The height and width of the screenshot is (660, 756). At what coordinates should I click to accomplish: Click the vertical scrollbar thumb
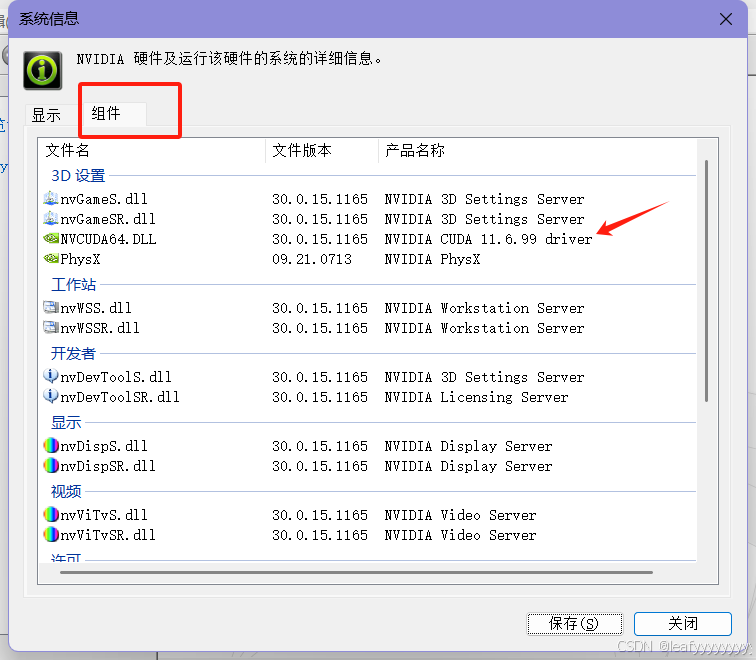[x=706, y=281]
